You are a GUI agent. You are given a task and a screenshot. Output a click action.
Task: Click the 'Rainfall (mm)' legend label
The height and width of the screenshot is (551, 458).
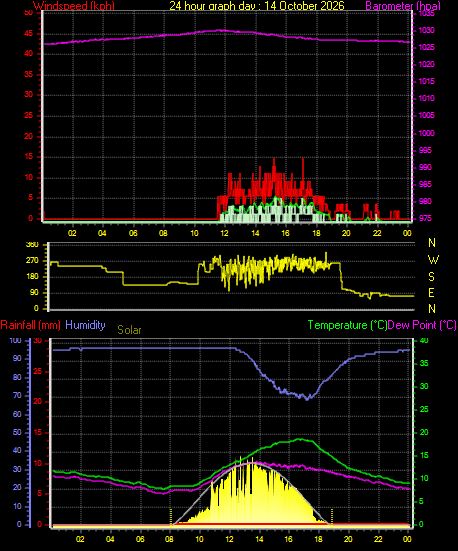[x=31, y=325]
